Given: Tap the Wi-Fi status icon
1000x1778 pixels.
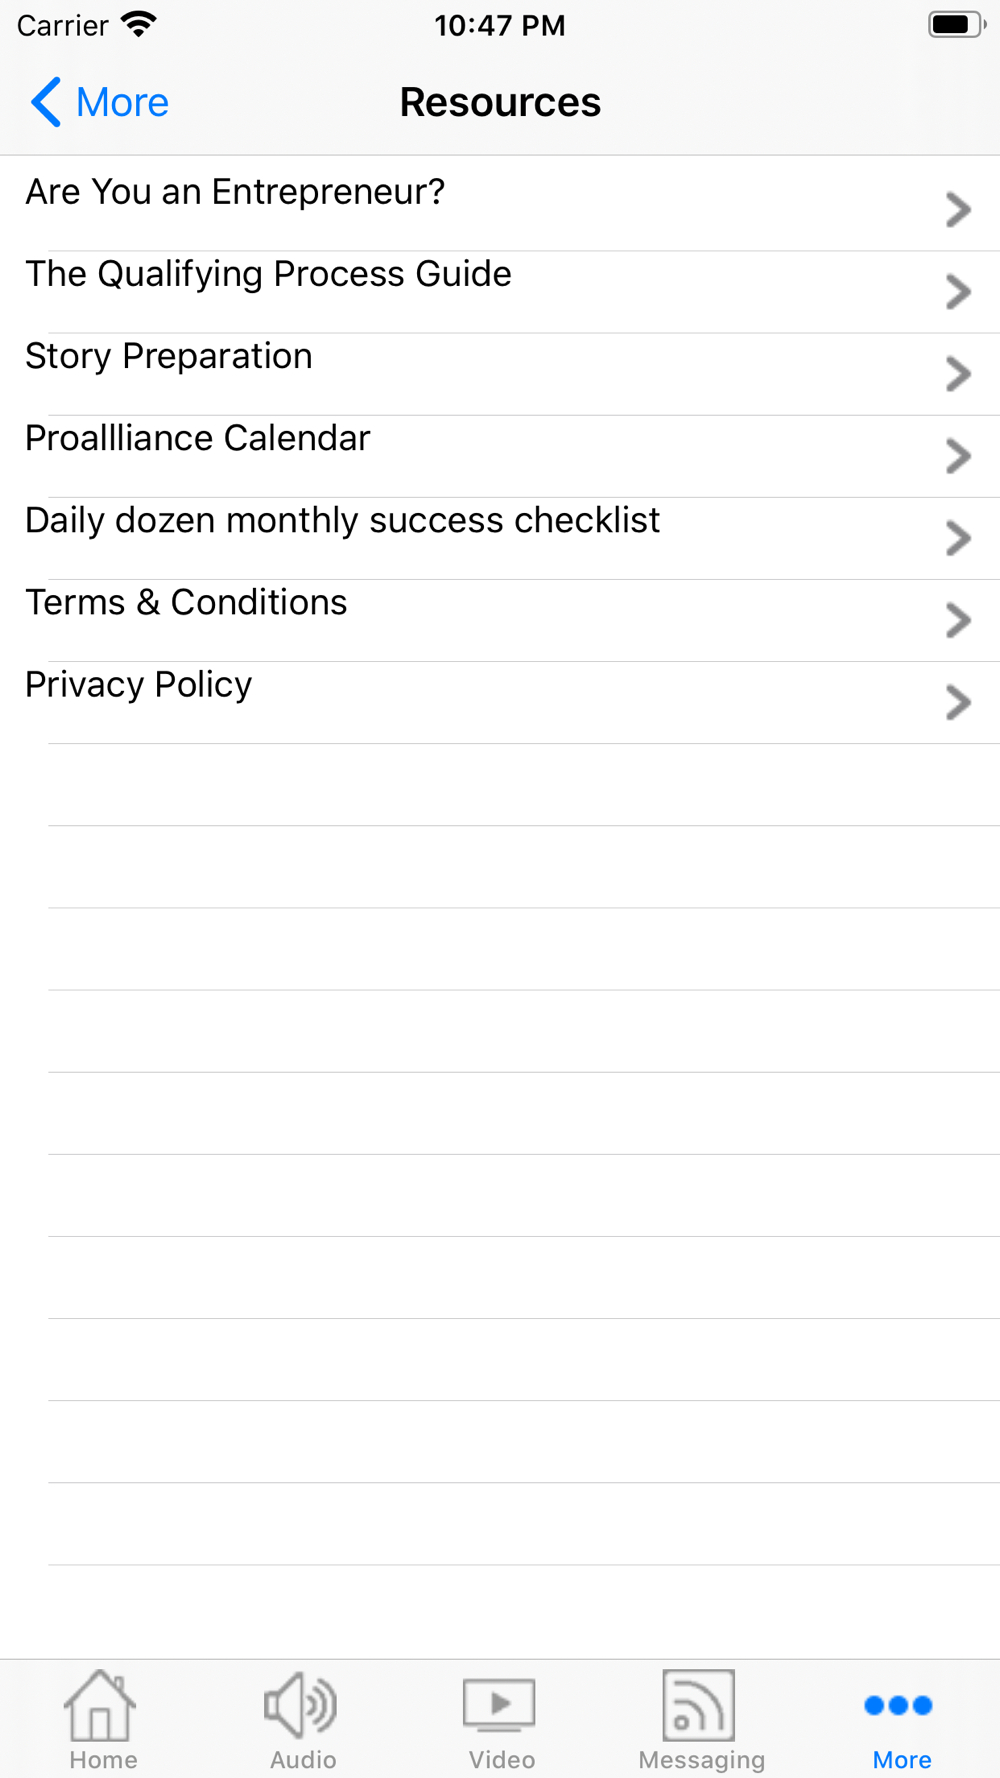Looking at the screenshot, I should click(139, 25).
